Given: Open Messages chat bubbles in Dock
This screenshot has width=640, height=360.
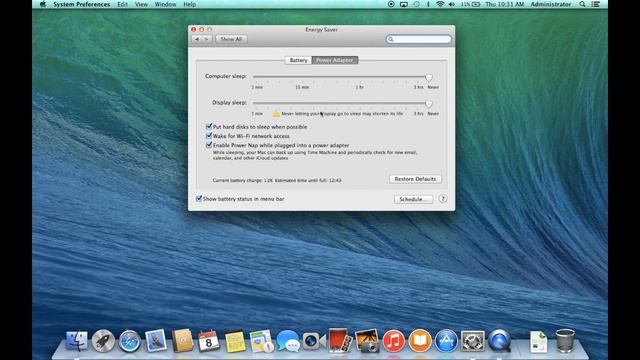Looking at the screenshot, I should tap(288, 341).
